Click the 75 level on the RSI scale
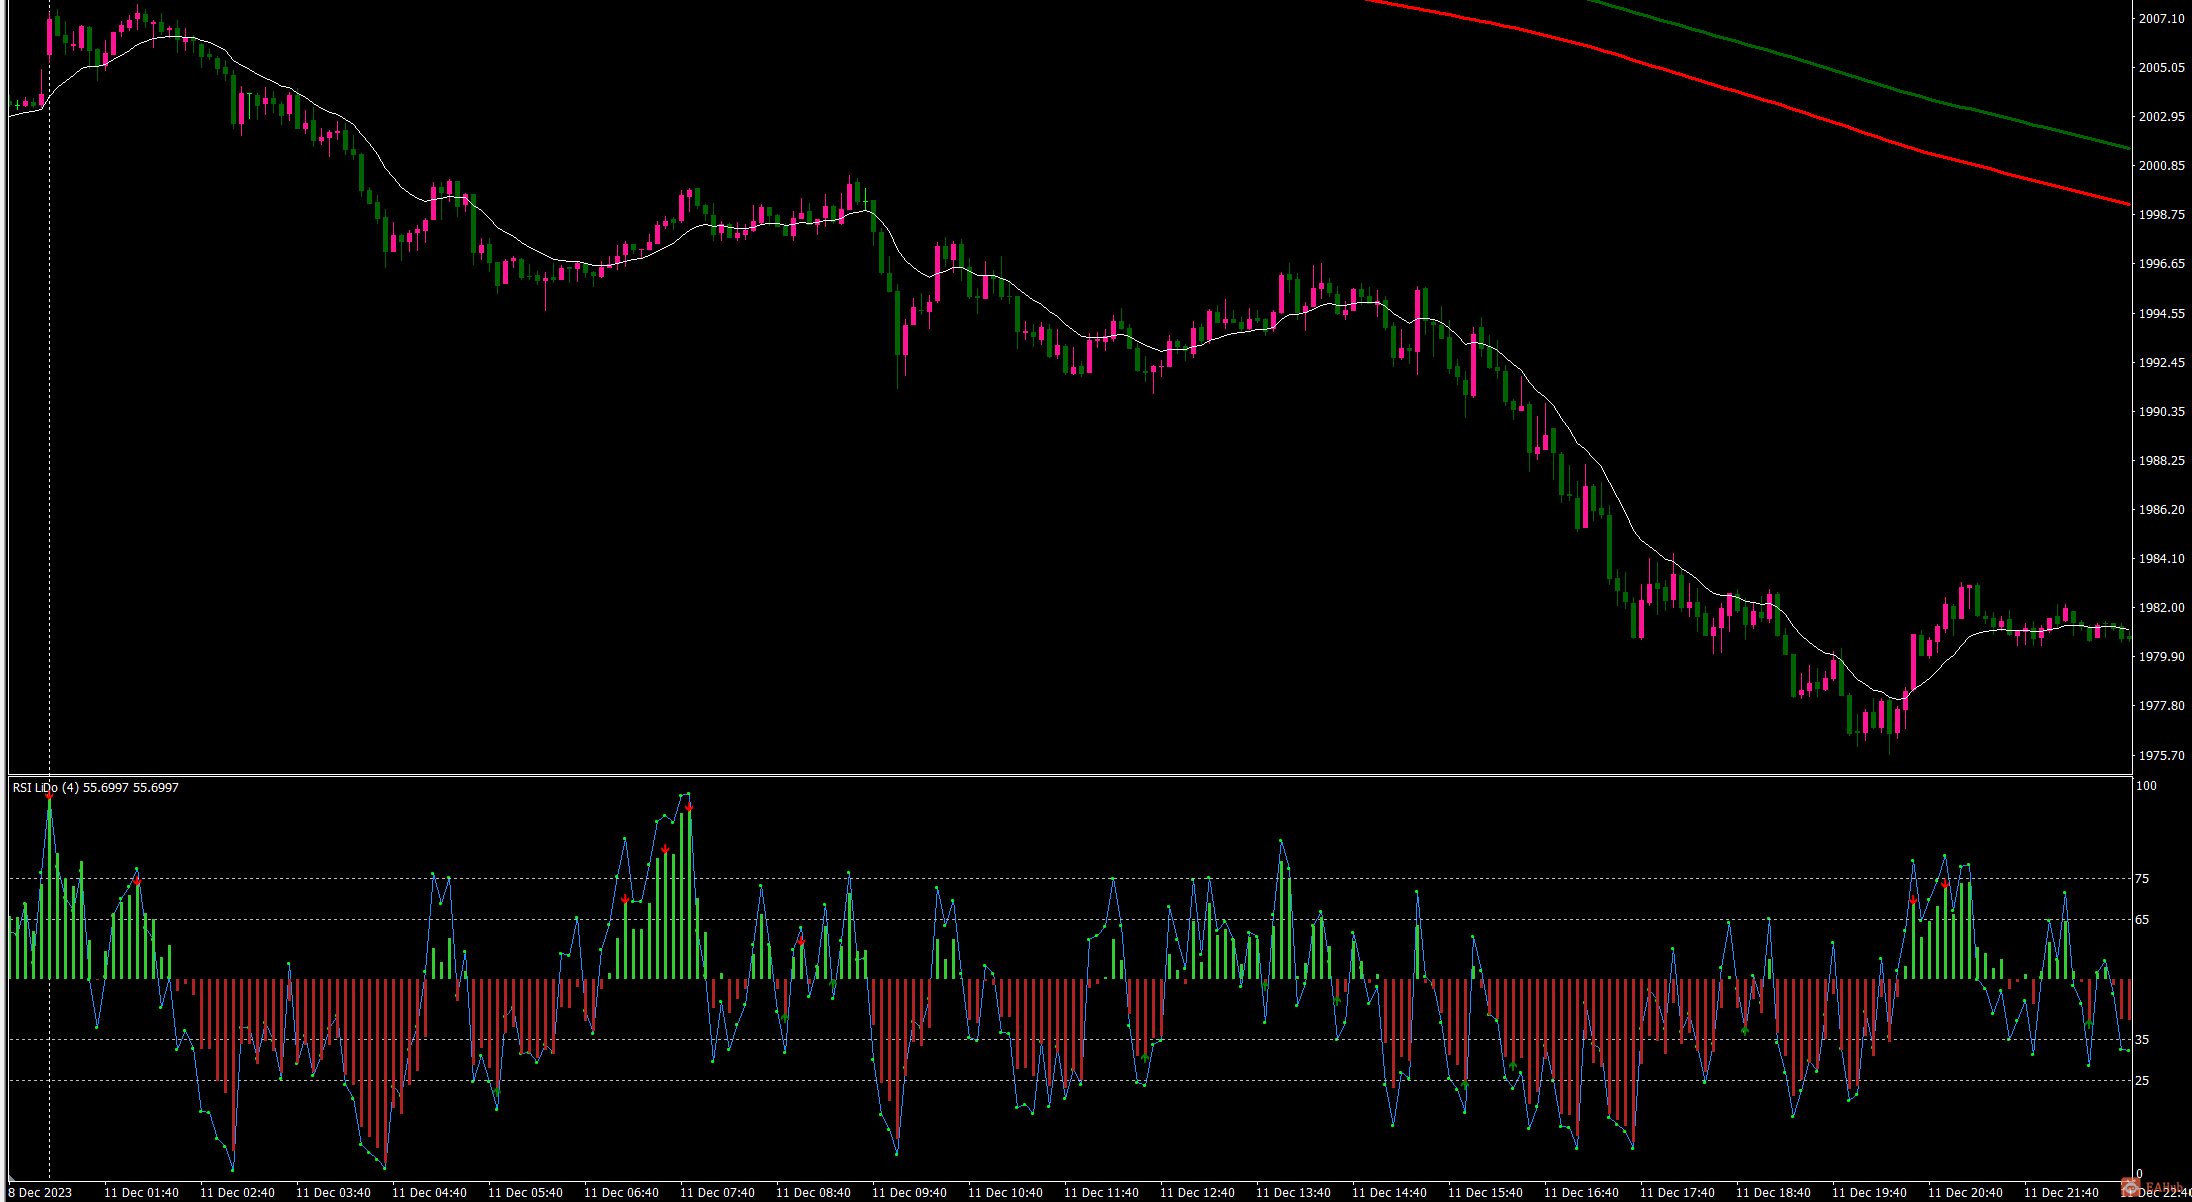 click(x=2141, y=878)
